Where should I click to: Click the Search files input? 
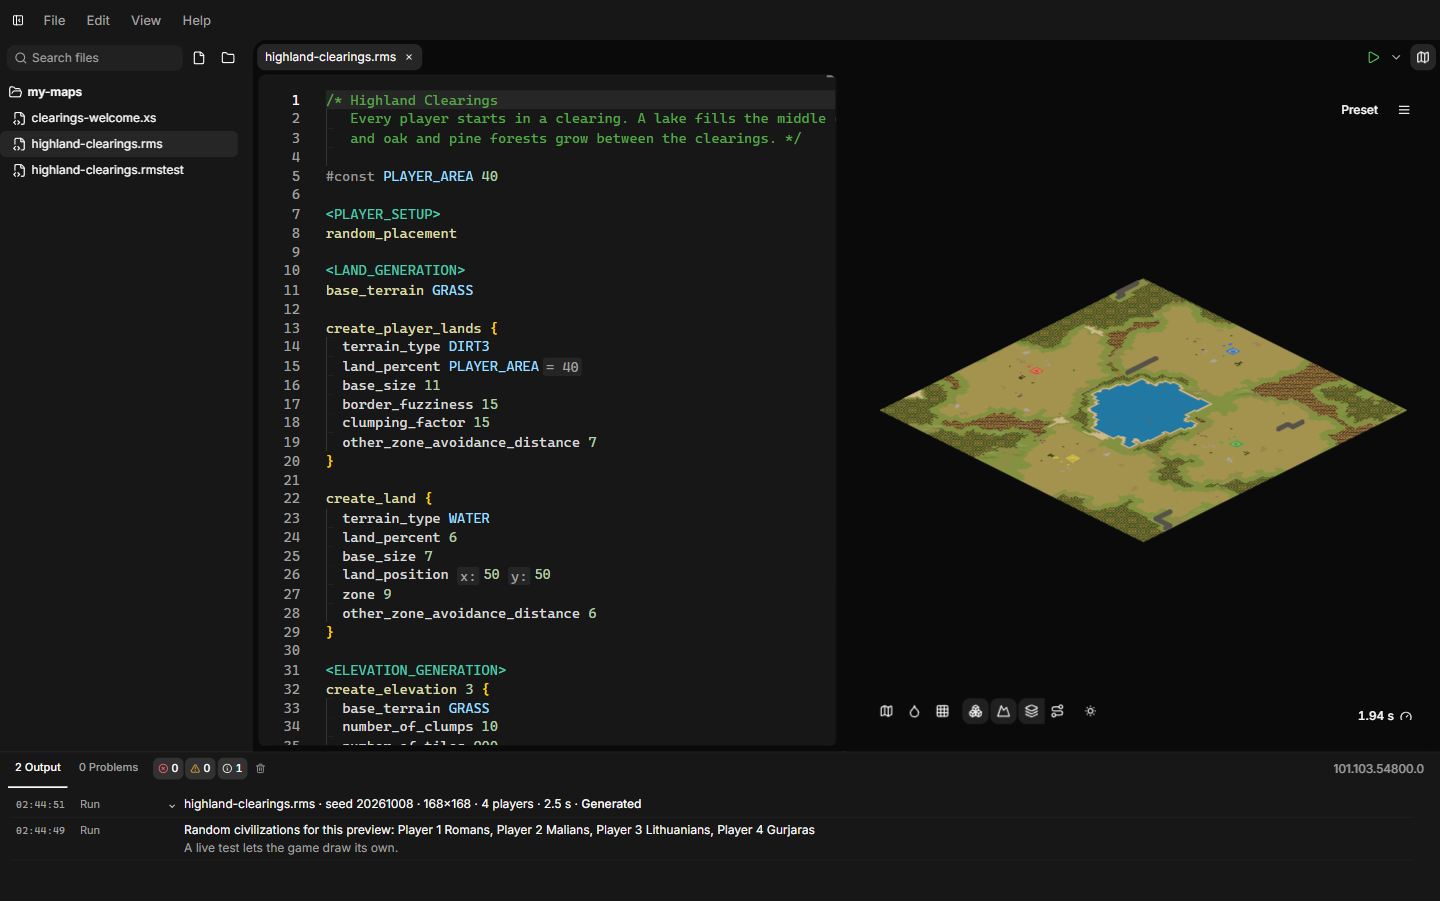(x=95, y=58)
